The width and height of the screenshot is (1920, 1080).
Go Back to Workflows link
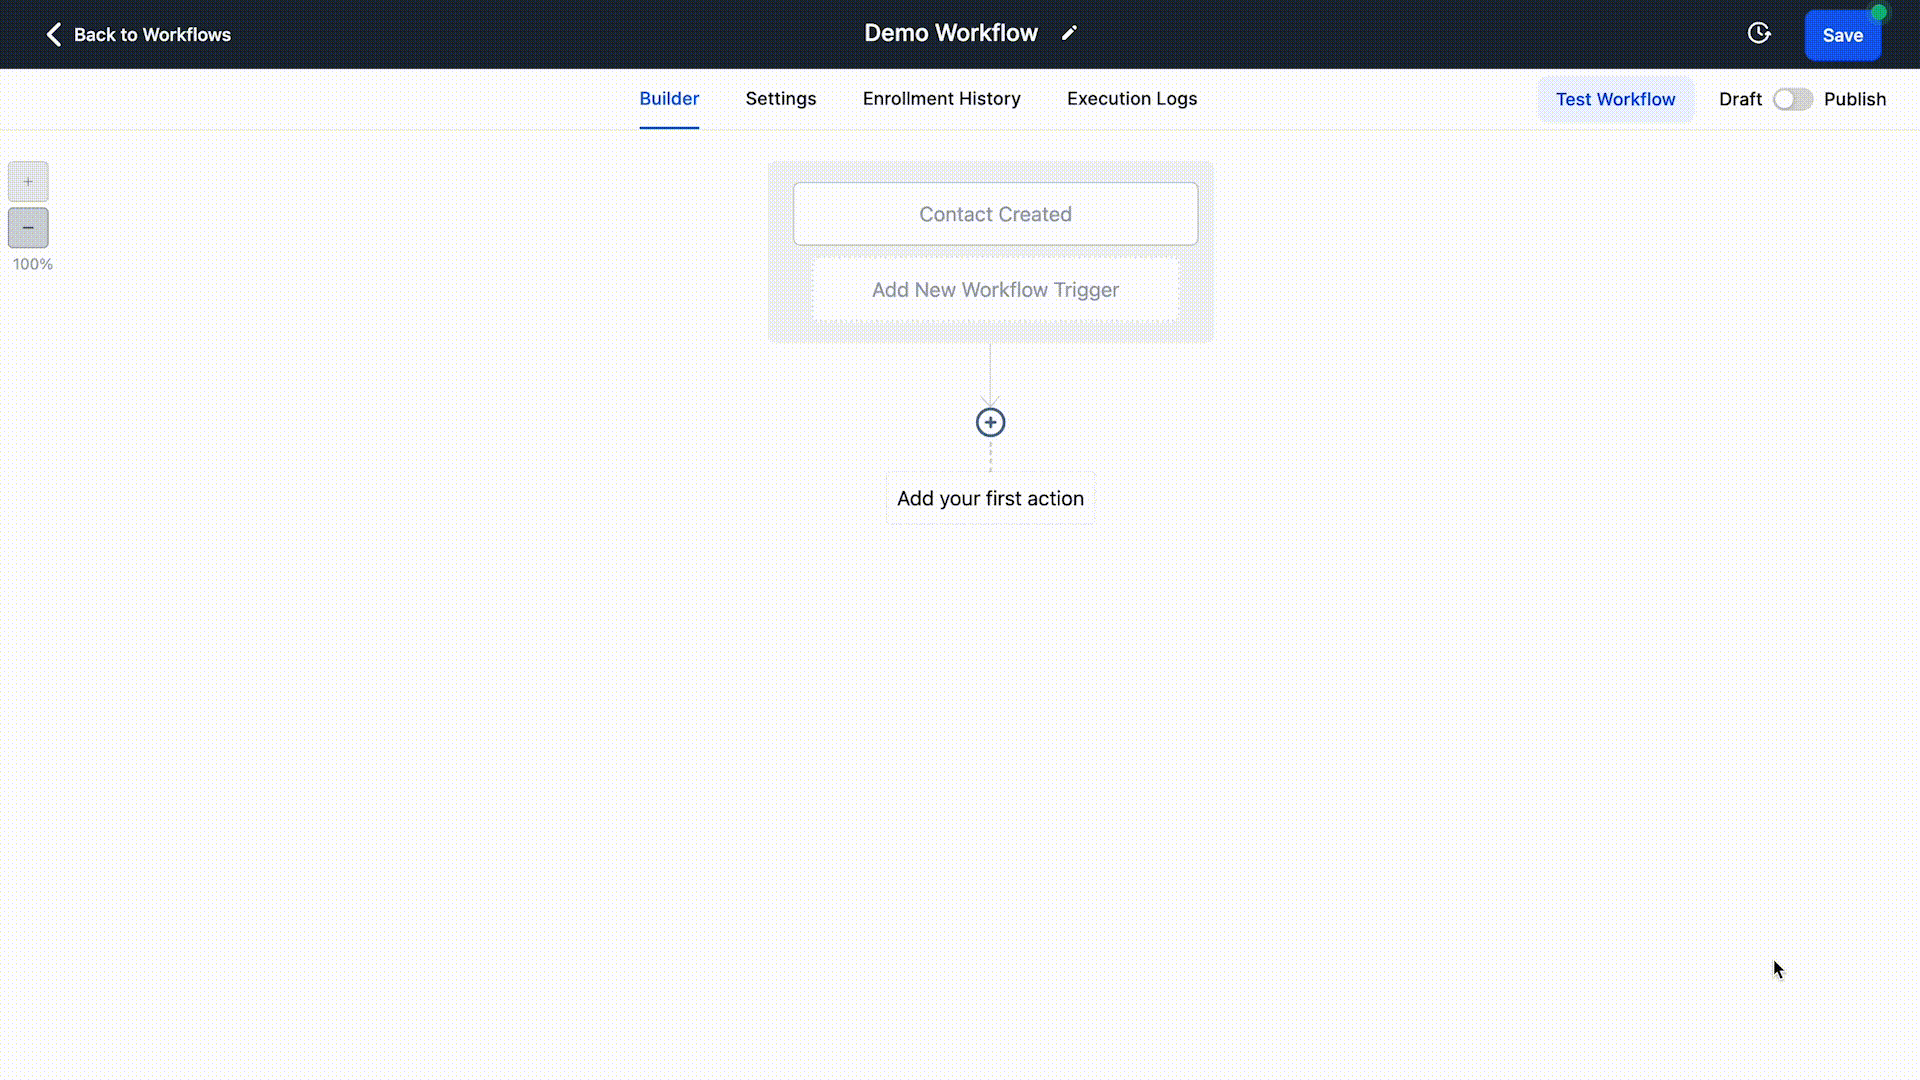tap(152, 35)
